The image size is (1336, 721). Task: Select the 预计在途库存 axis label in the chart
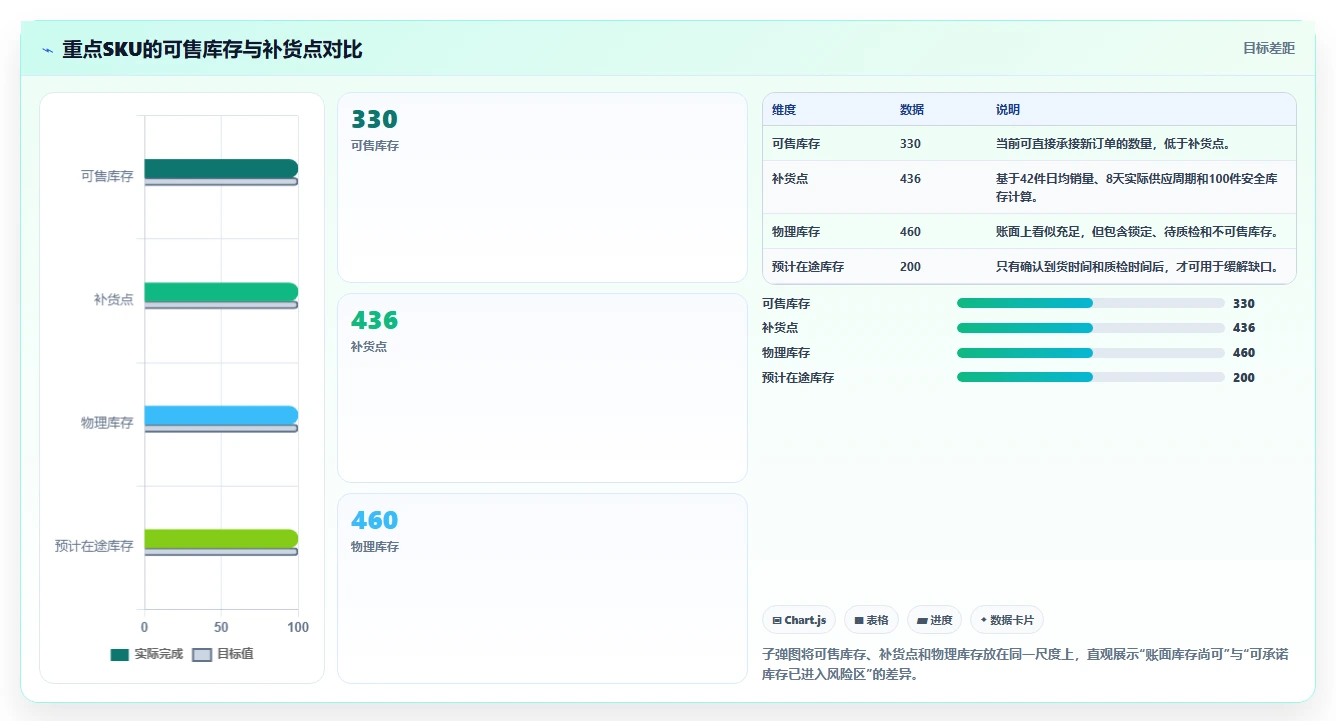(94, 546)
